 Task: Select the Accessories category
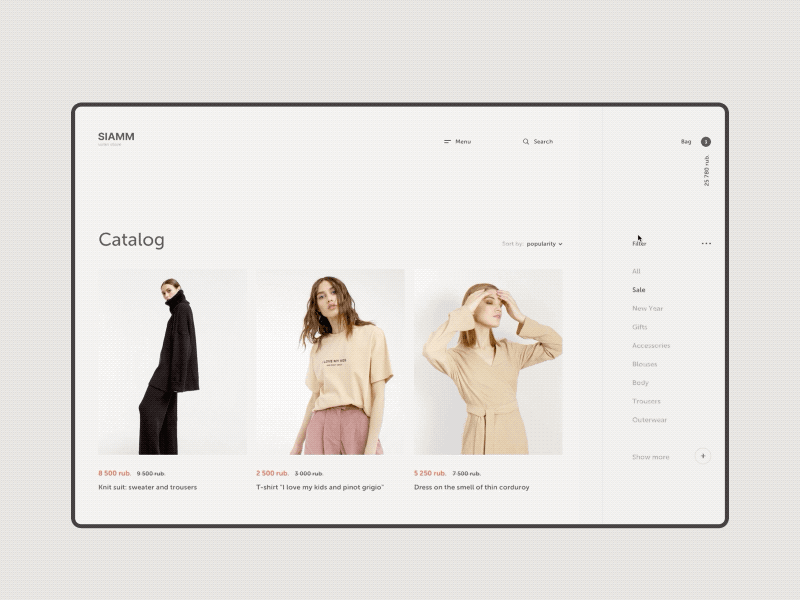click(650, 345)
